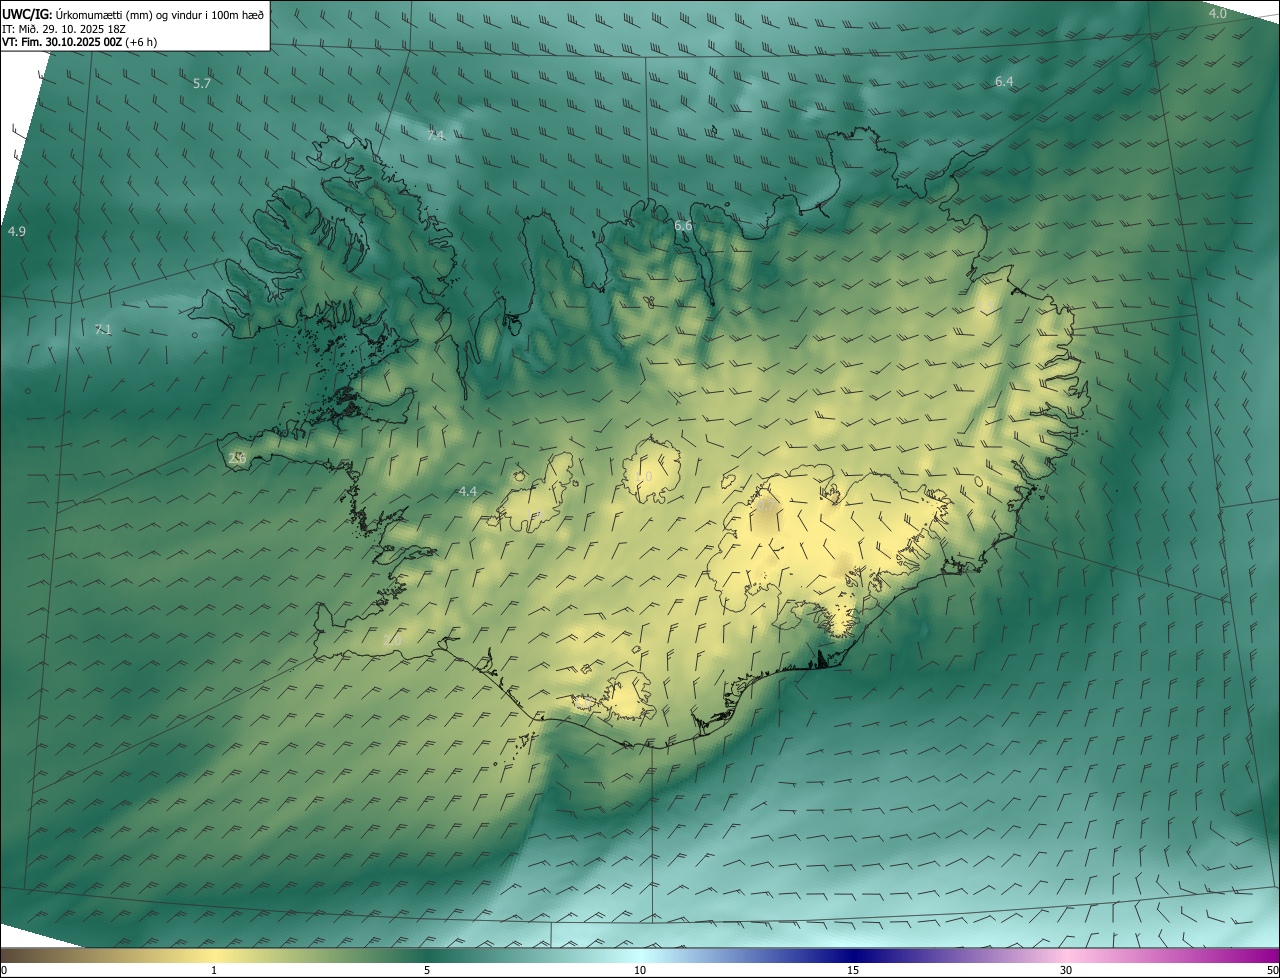Select the 7.1 value label west of Iceland
This screenshot has width=1280, height=978.
tap(103, 330)
